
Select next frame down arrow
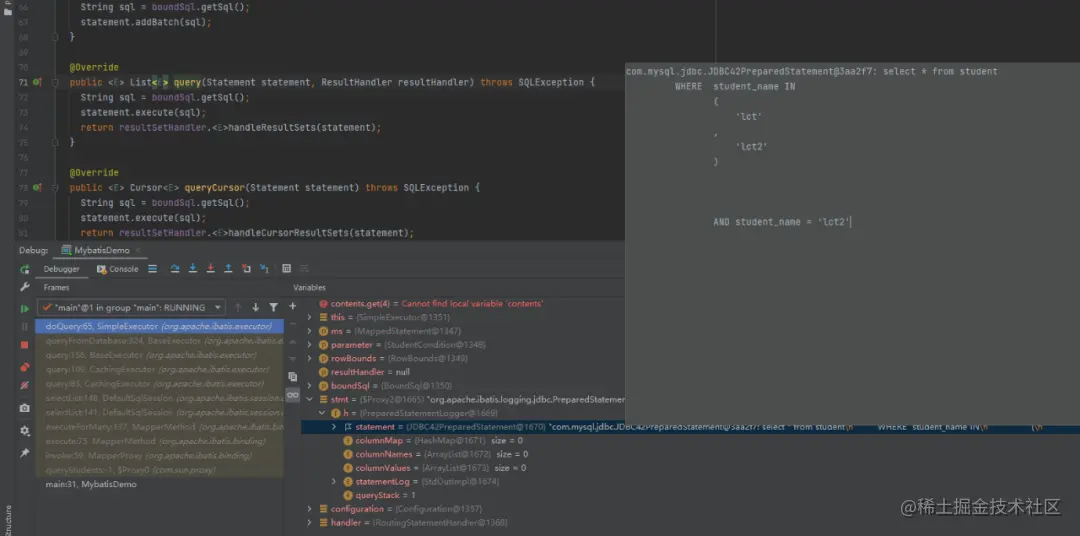[x=256, y=307]
